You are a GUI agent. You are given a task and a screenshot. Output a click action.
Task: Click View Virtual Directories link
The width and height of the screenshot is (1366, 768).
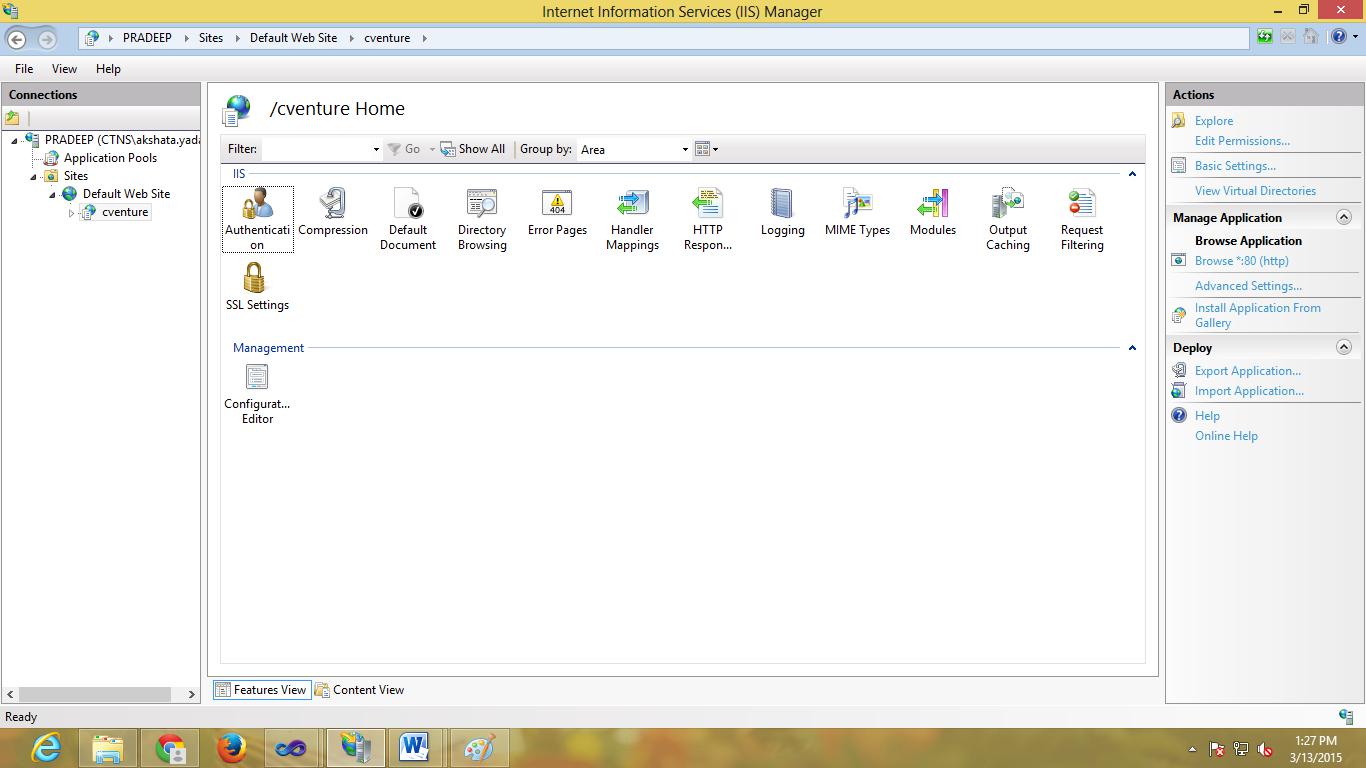click(x=1255, y=191)
